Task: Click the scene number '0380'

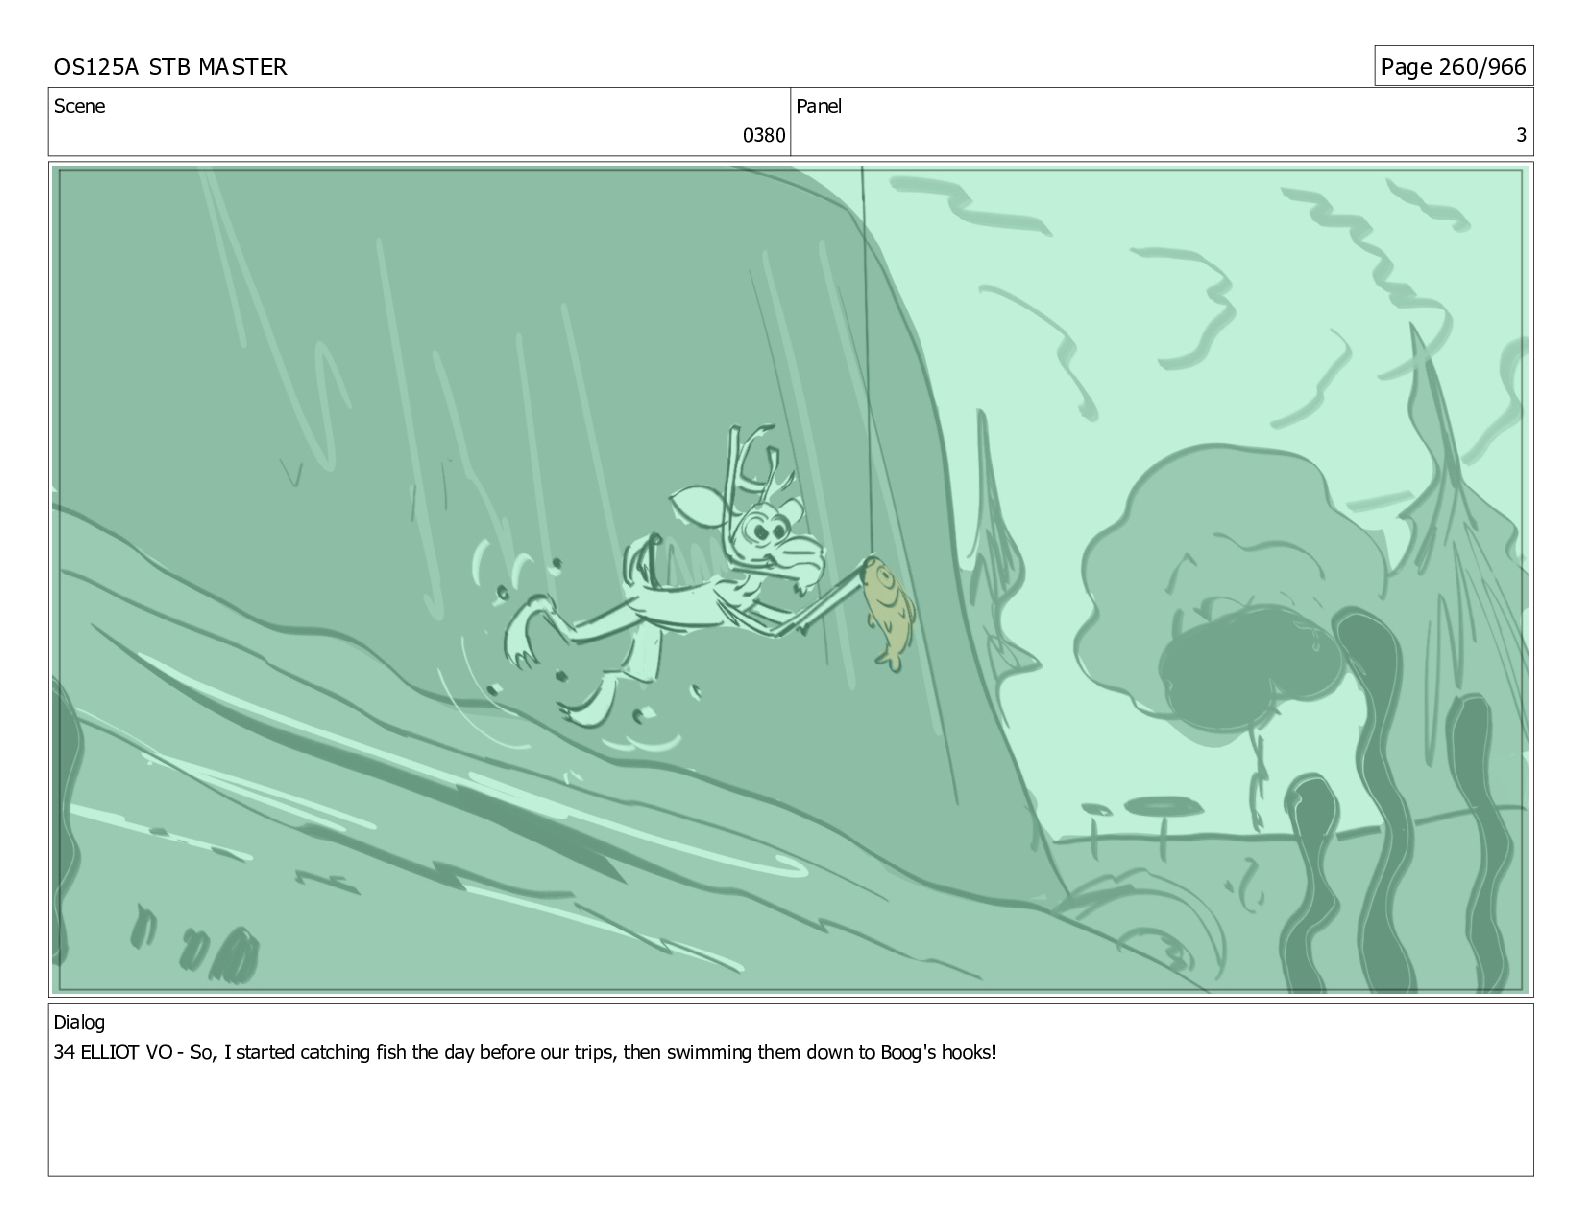Action: coord(763,135)
